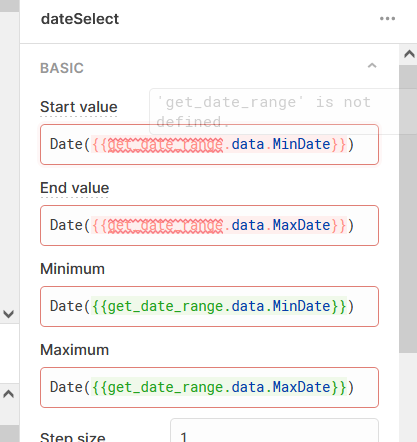Screen dimensions: 417x442
Task: Click the Step size input field
Action: pyautogui.click(x=274, y=431)
